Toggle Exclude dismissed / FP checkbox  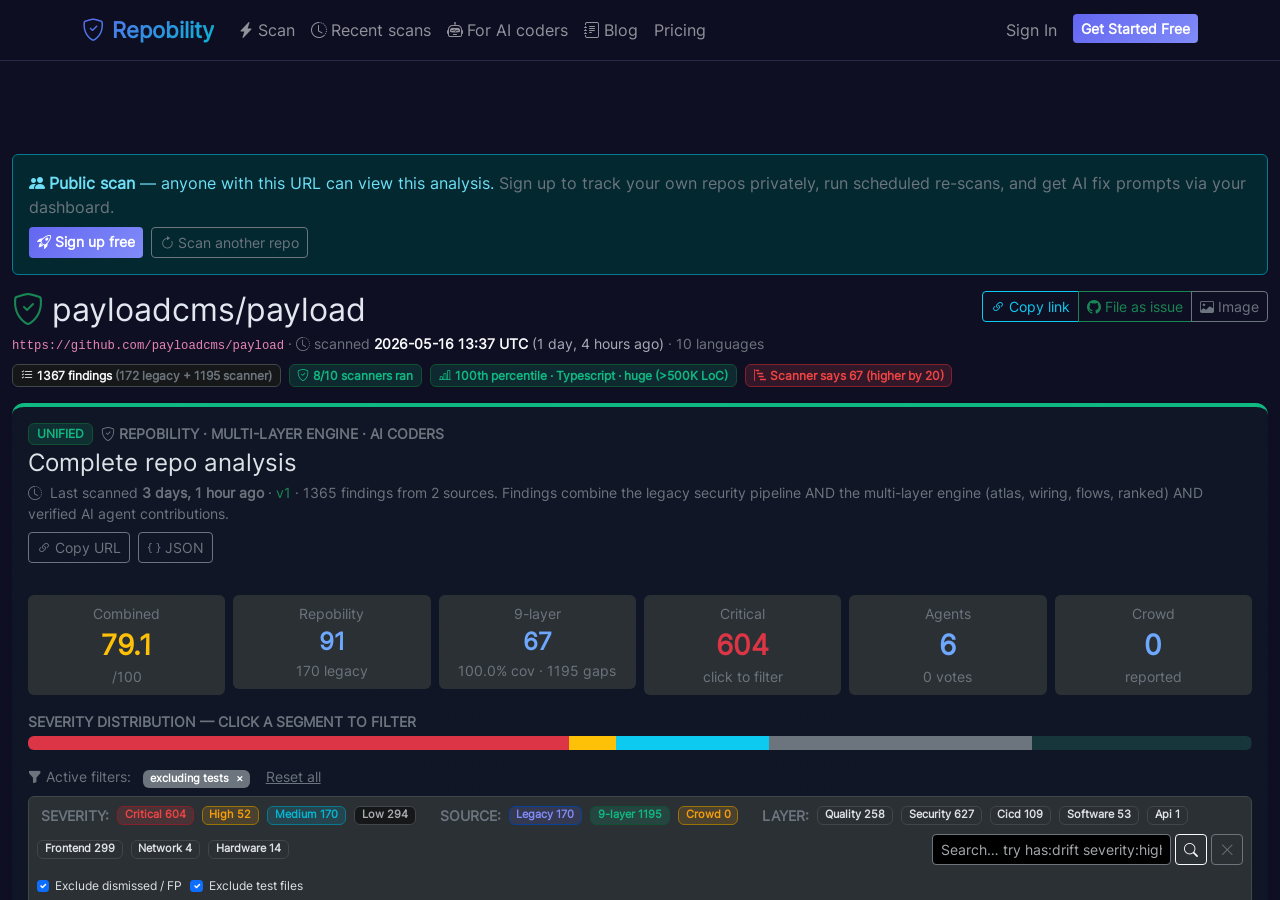click(43, 886)
